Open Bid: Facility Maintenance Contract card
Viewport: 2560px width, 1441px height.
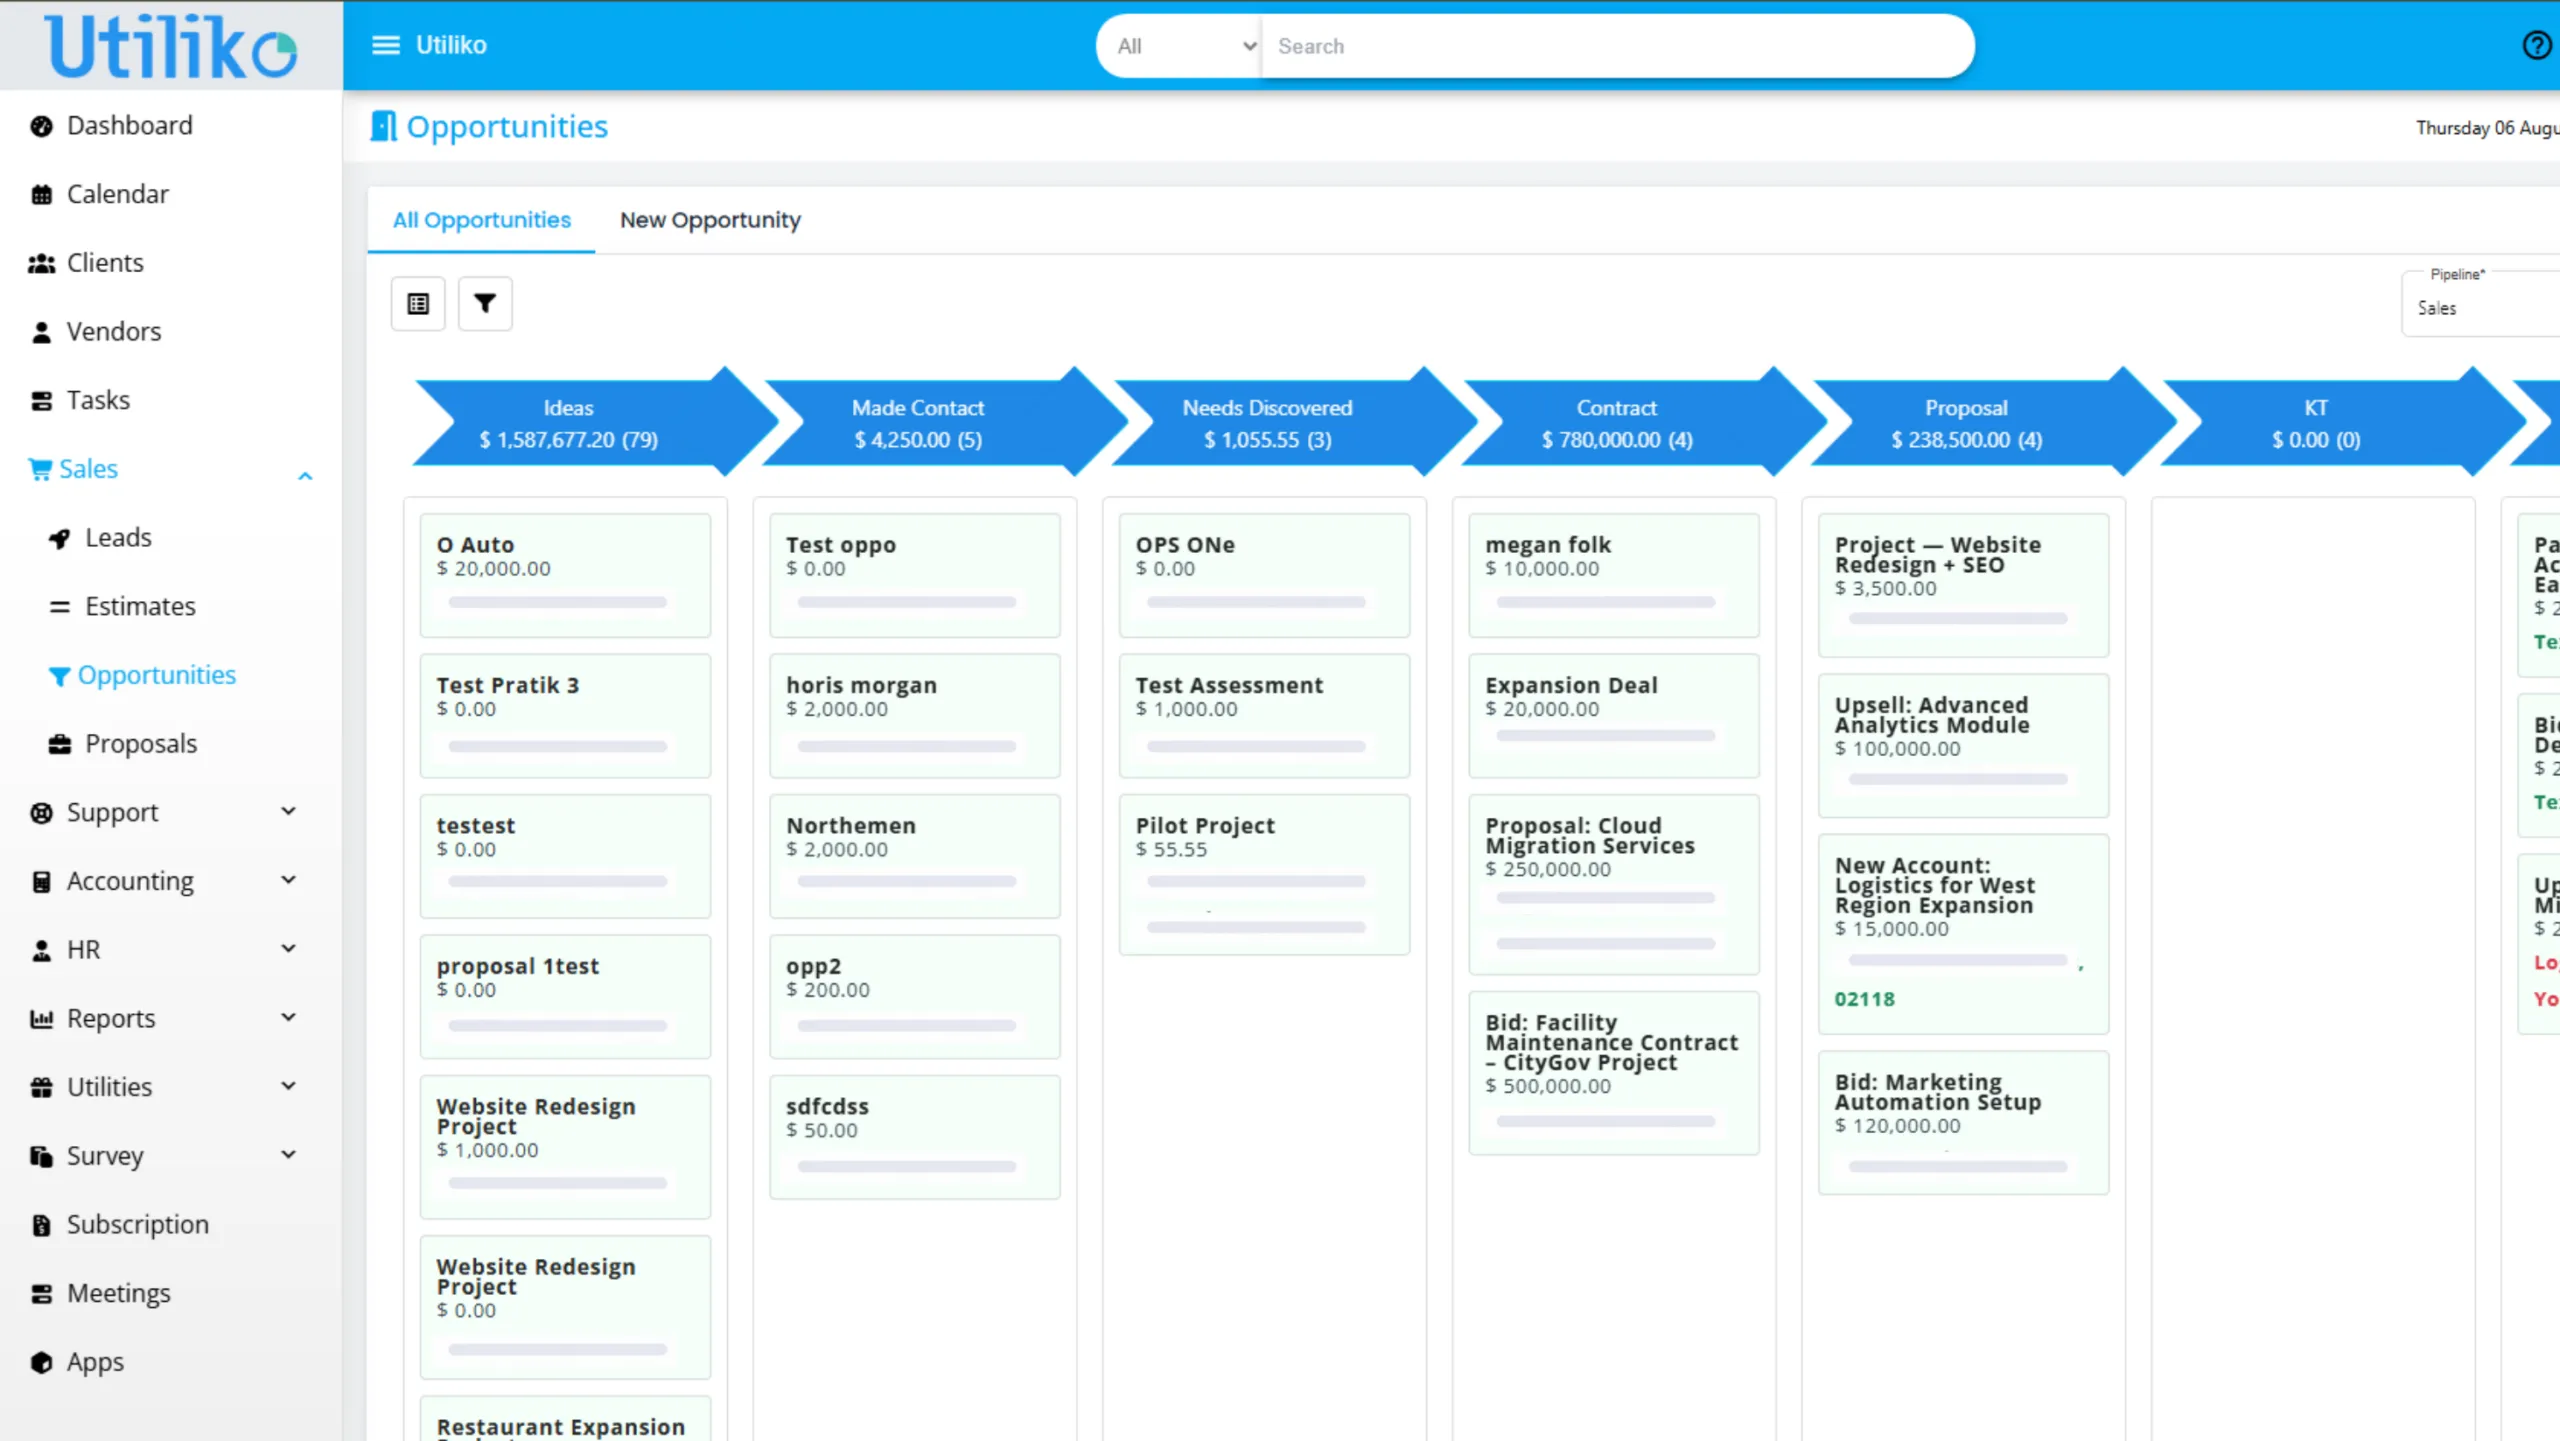point(1614,1073)
